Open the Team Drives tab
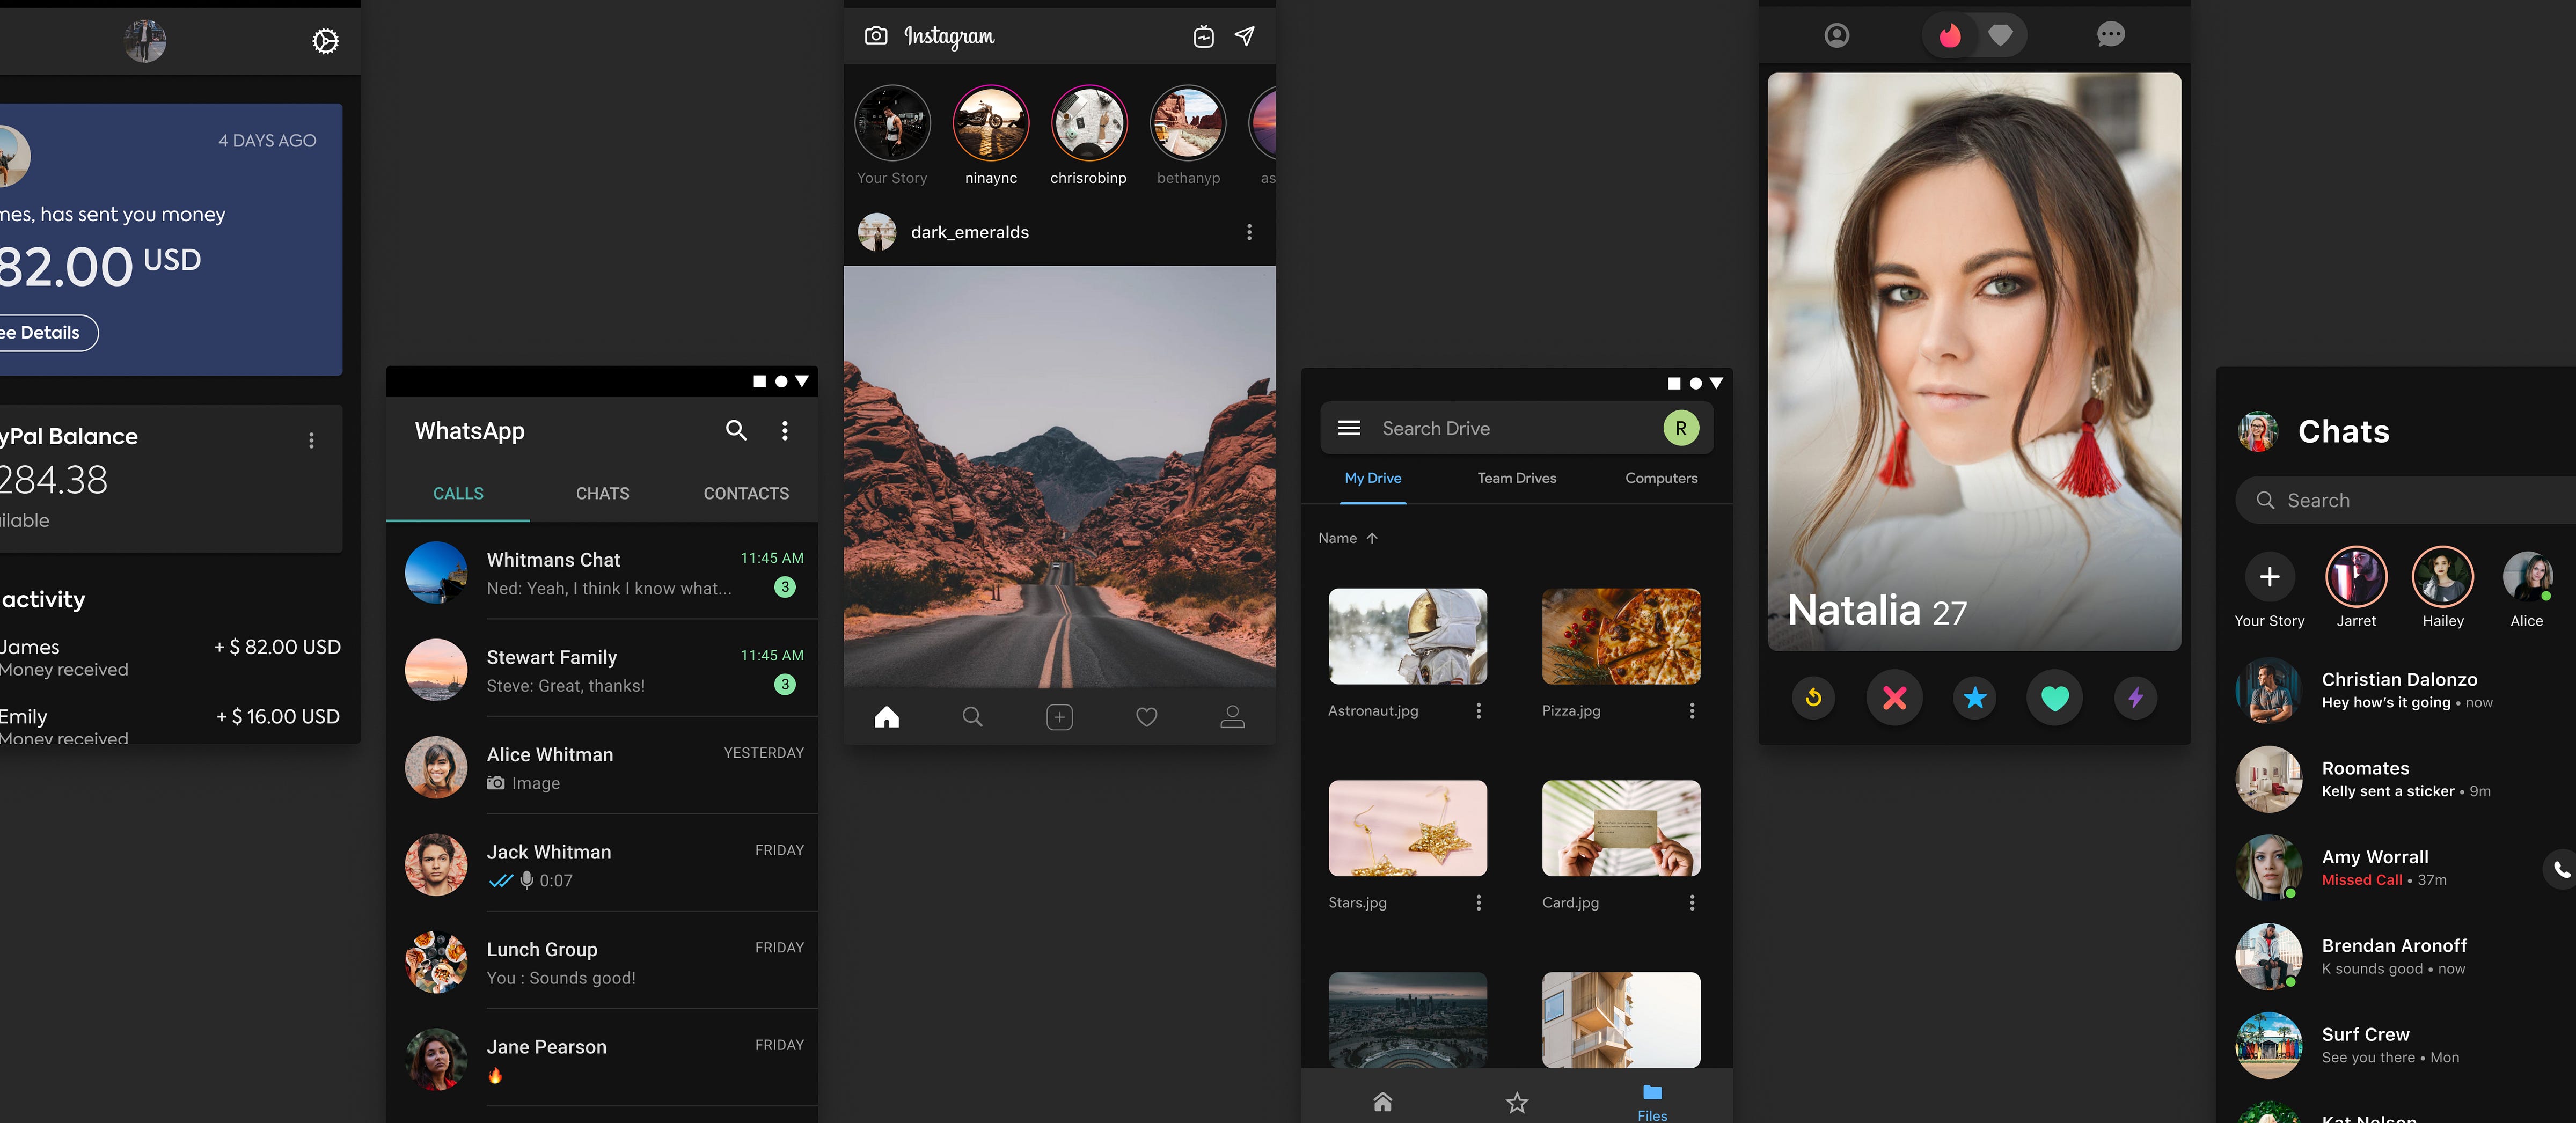 click(x=1516, y=478)
